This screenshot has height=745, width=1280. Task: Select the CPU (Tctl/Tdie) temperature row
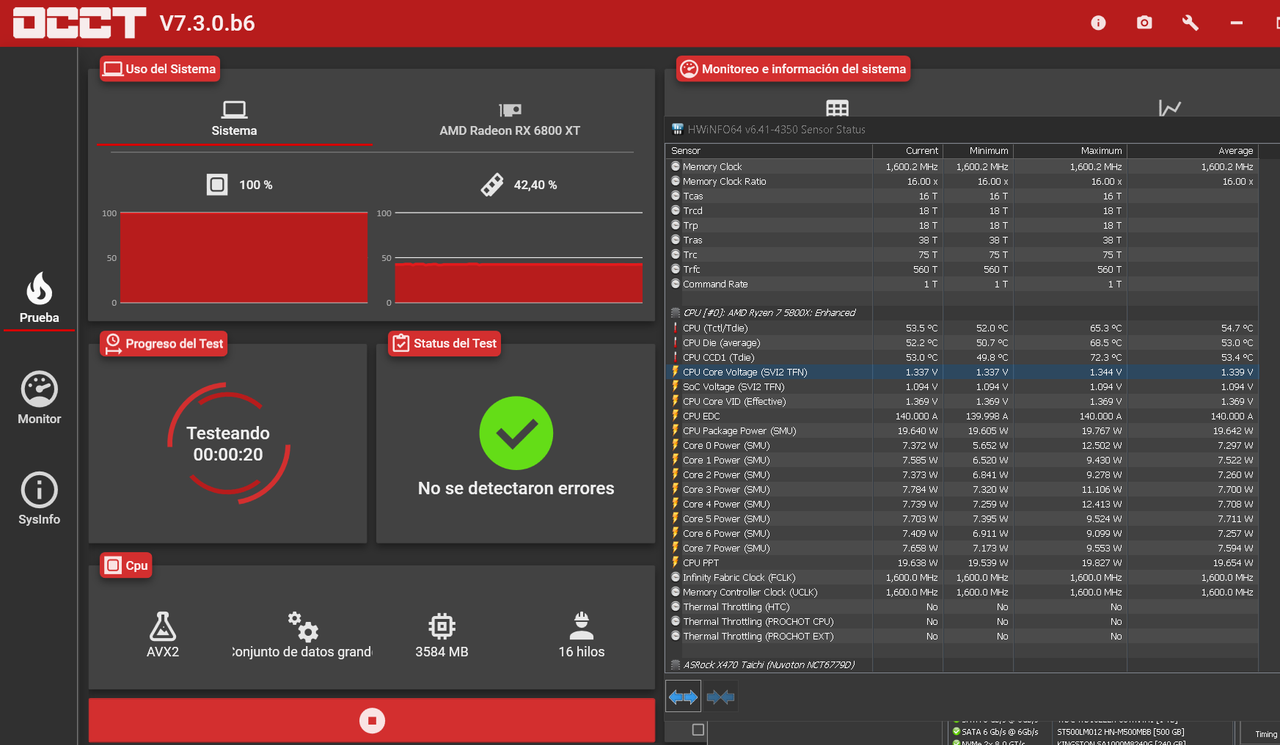coord(961,328)
